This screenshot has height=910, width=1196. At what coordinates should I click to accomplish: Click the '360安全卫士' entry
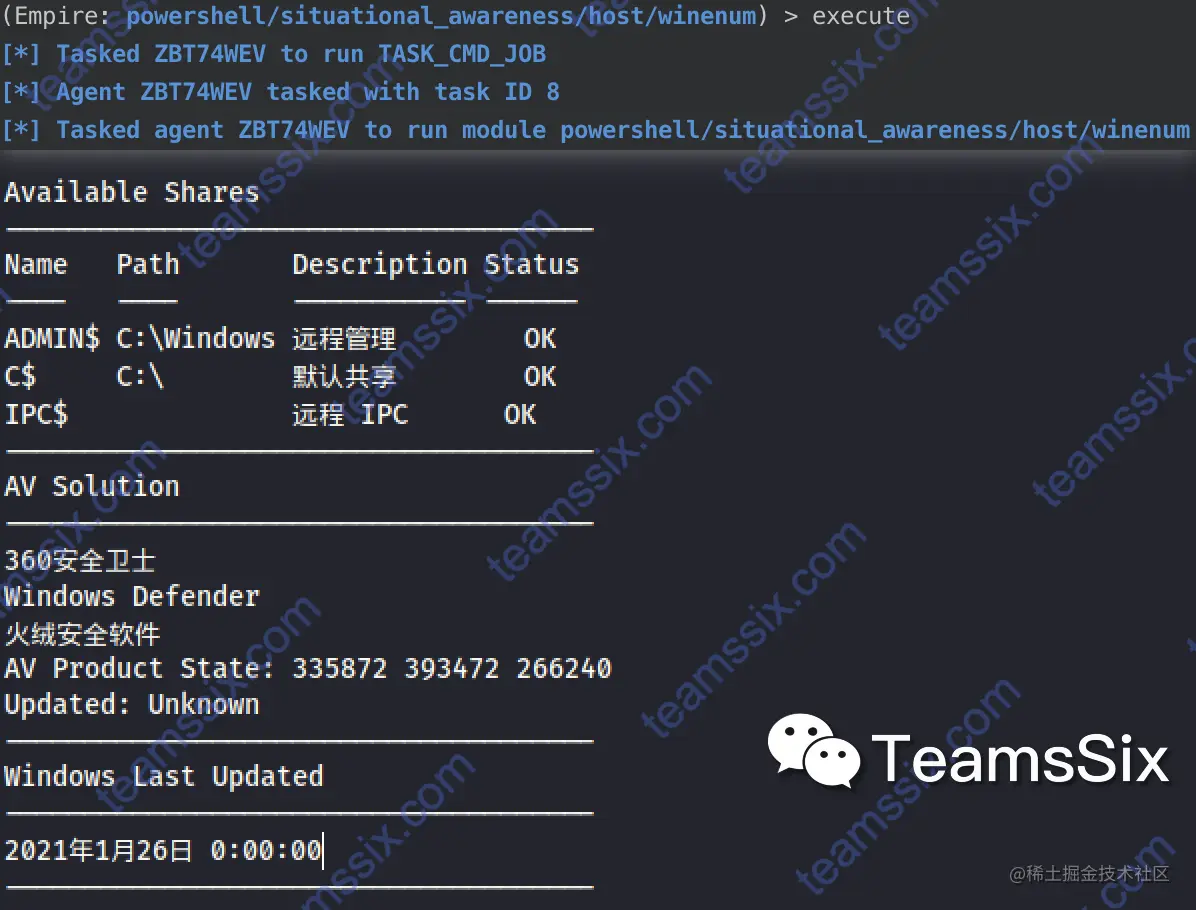(x=80, y=561)
